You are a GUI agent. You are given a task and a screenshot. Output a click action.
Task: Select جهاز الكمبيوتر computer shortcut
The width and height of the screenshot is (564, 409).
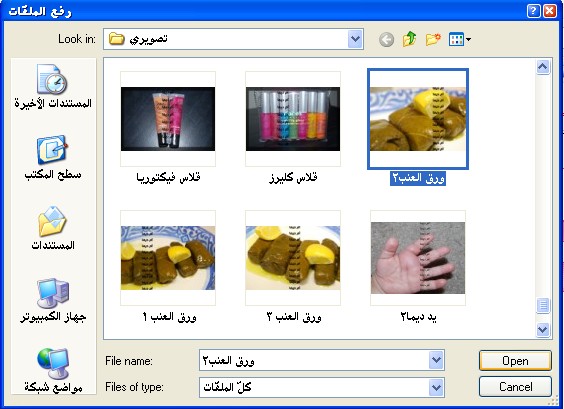click(53, 300)
